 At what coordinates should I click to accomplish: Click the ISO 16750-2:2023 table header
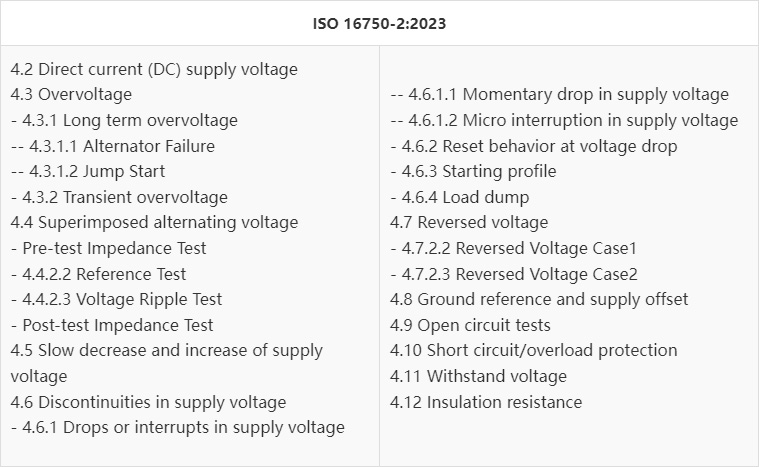click(x=379, y=23)
